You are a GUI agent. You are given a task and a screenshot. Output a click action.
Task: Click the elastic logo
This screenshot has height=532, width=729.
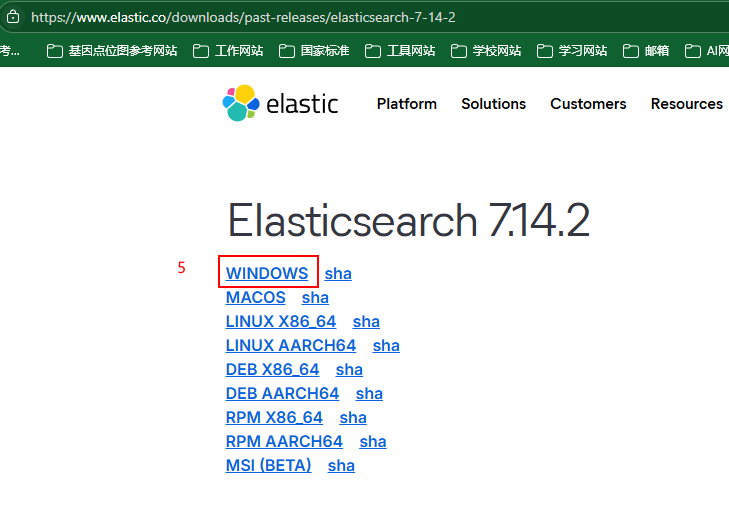click(280, 103)
